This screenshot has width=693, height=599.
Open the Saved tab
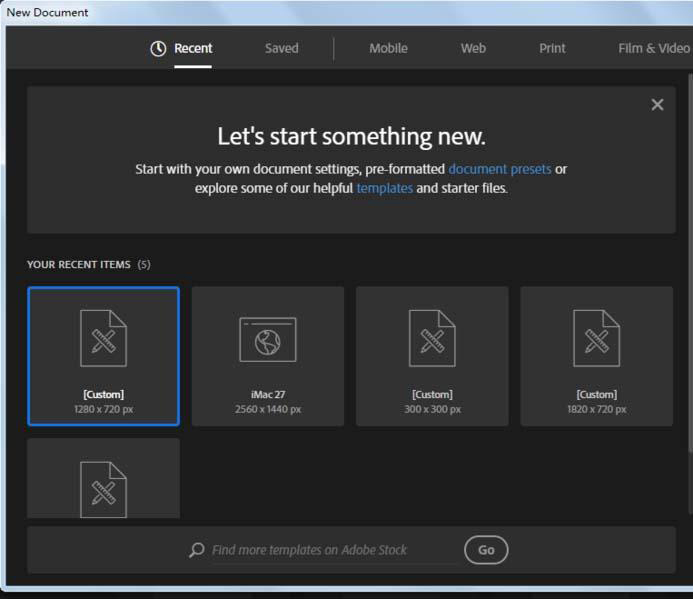[x=281, y=48]
